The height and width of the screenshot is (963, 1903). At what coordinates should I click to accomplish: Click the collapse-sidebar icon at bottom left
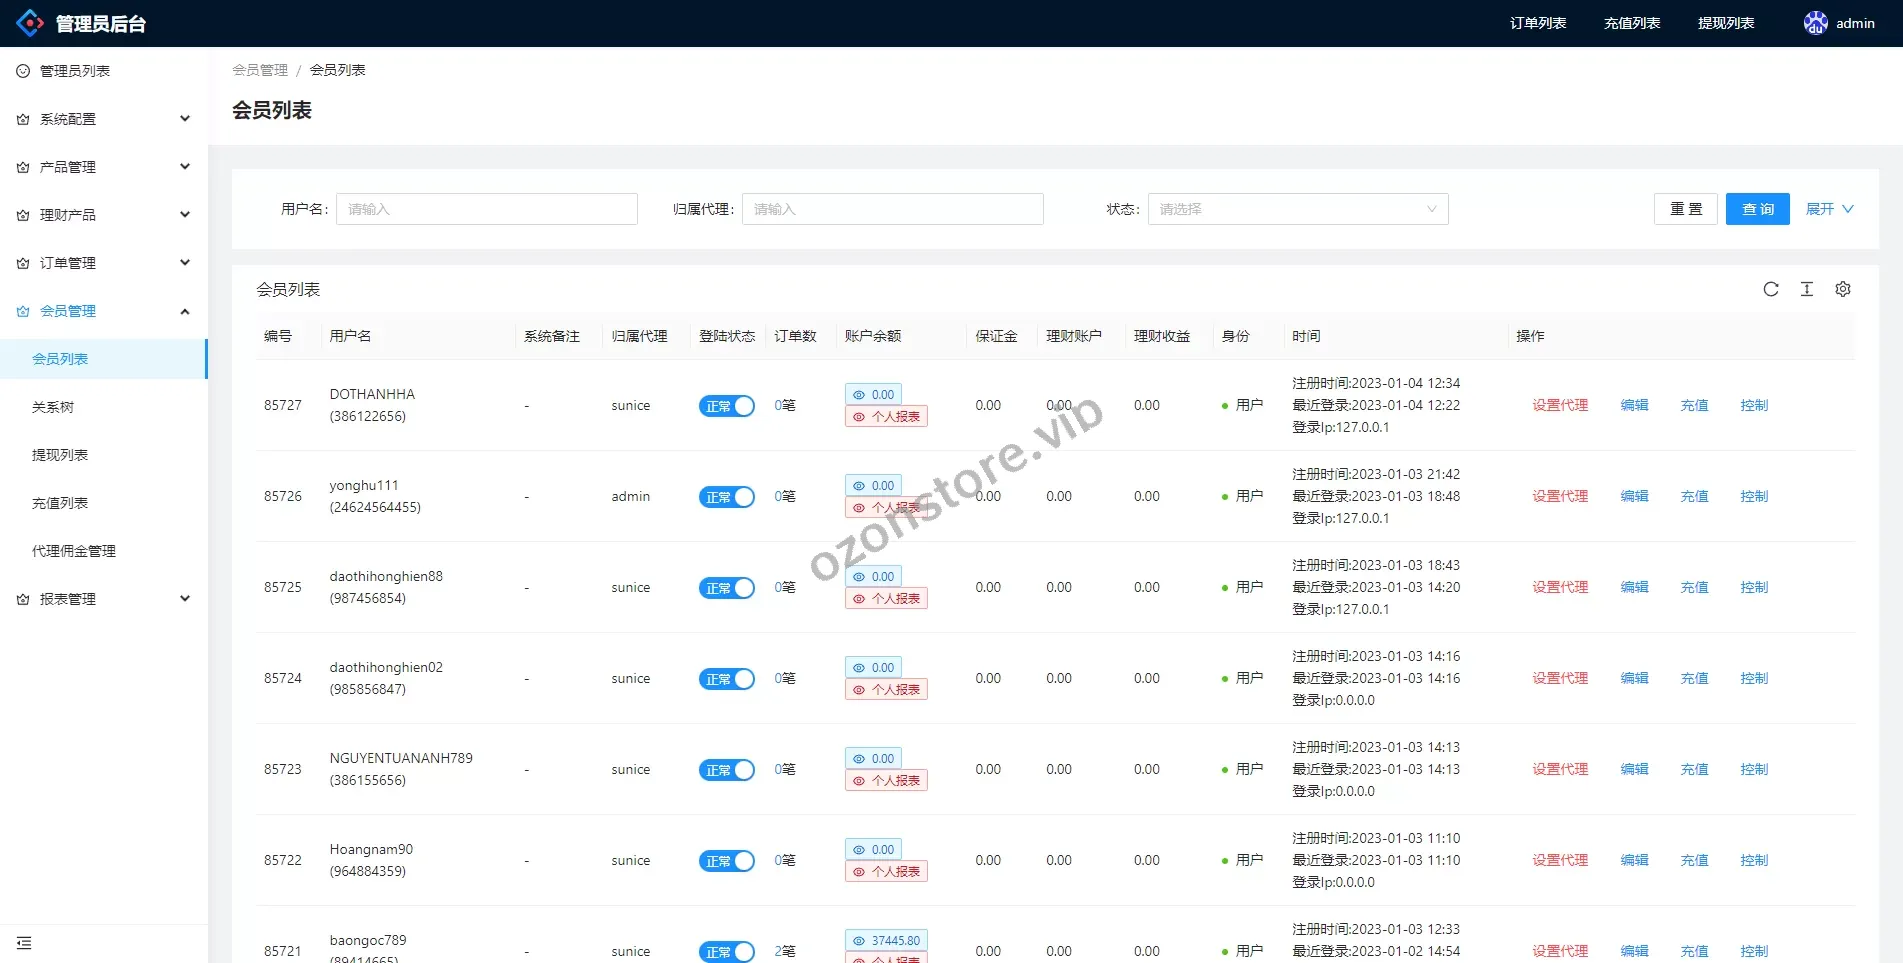click(x=25, y=942)
